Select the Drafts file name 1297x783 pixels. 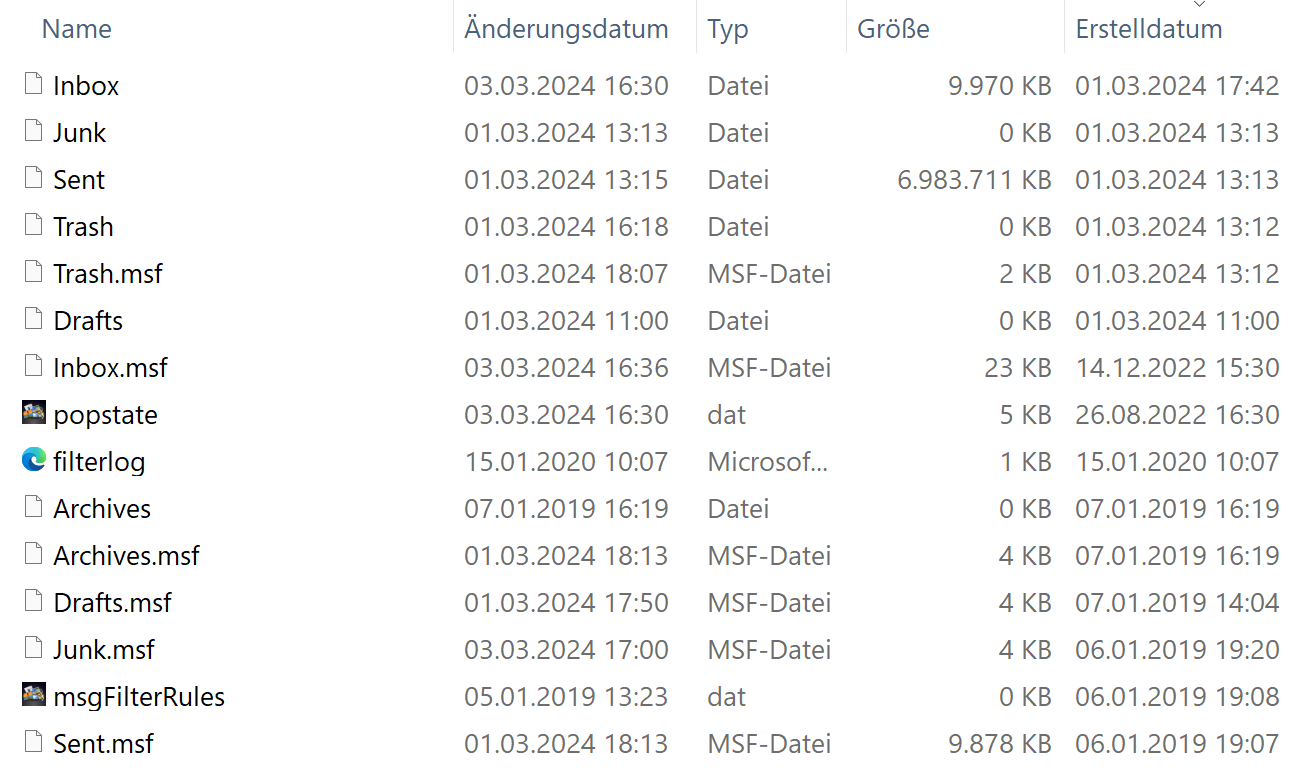88,321
